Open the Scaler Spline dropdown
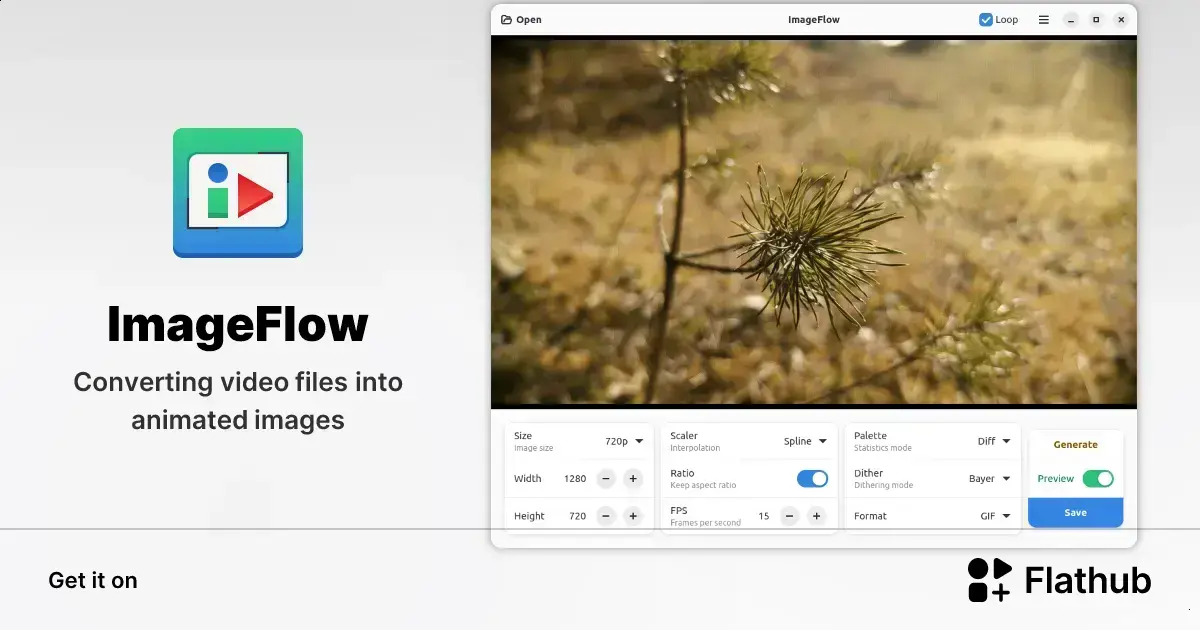This screenshot has height=630, width=1200. pos(805,441)
